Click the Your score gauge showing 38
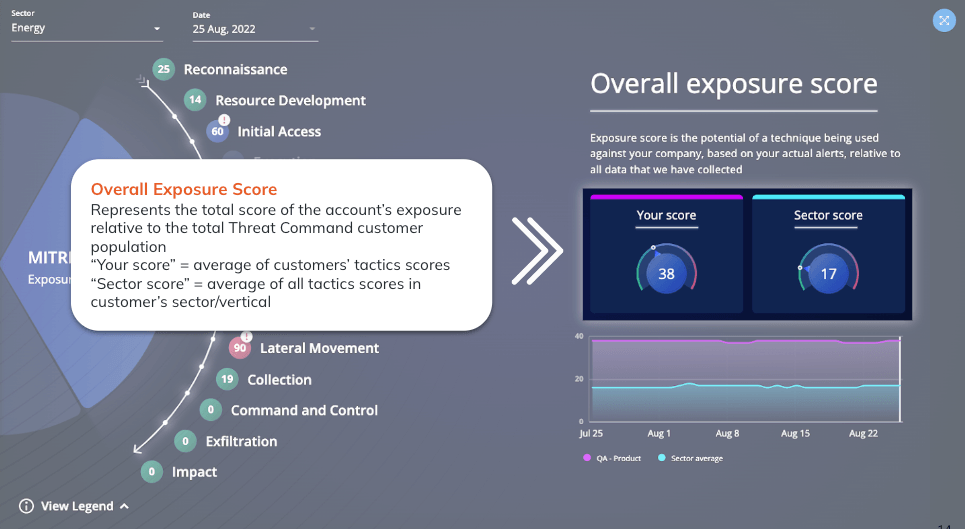Screen dimensions: 965x529 click(666, 273)
